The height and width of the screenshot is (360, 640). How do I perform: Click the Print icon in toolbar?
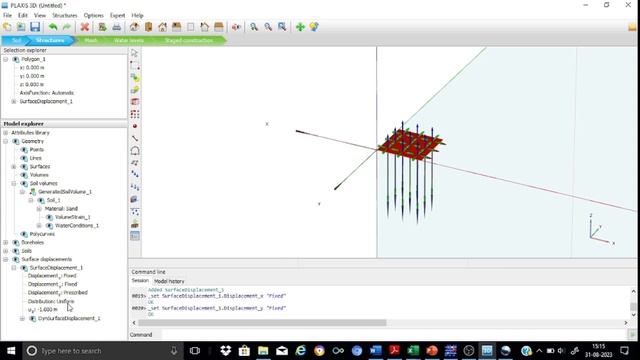(116, 27)
